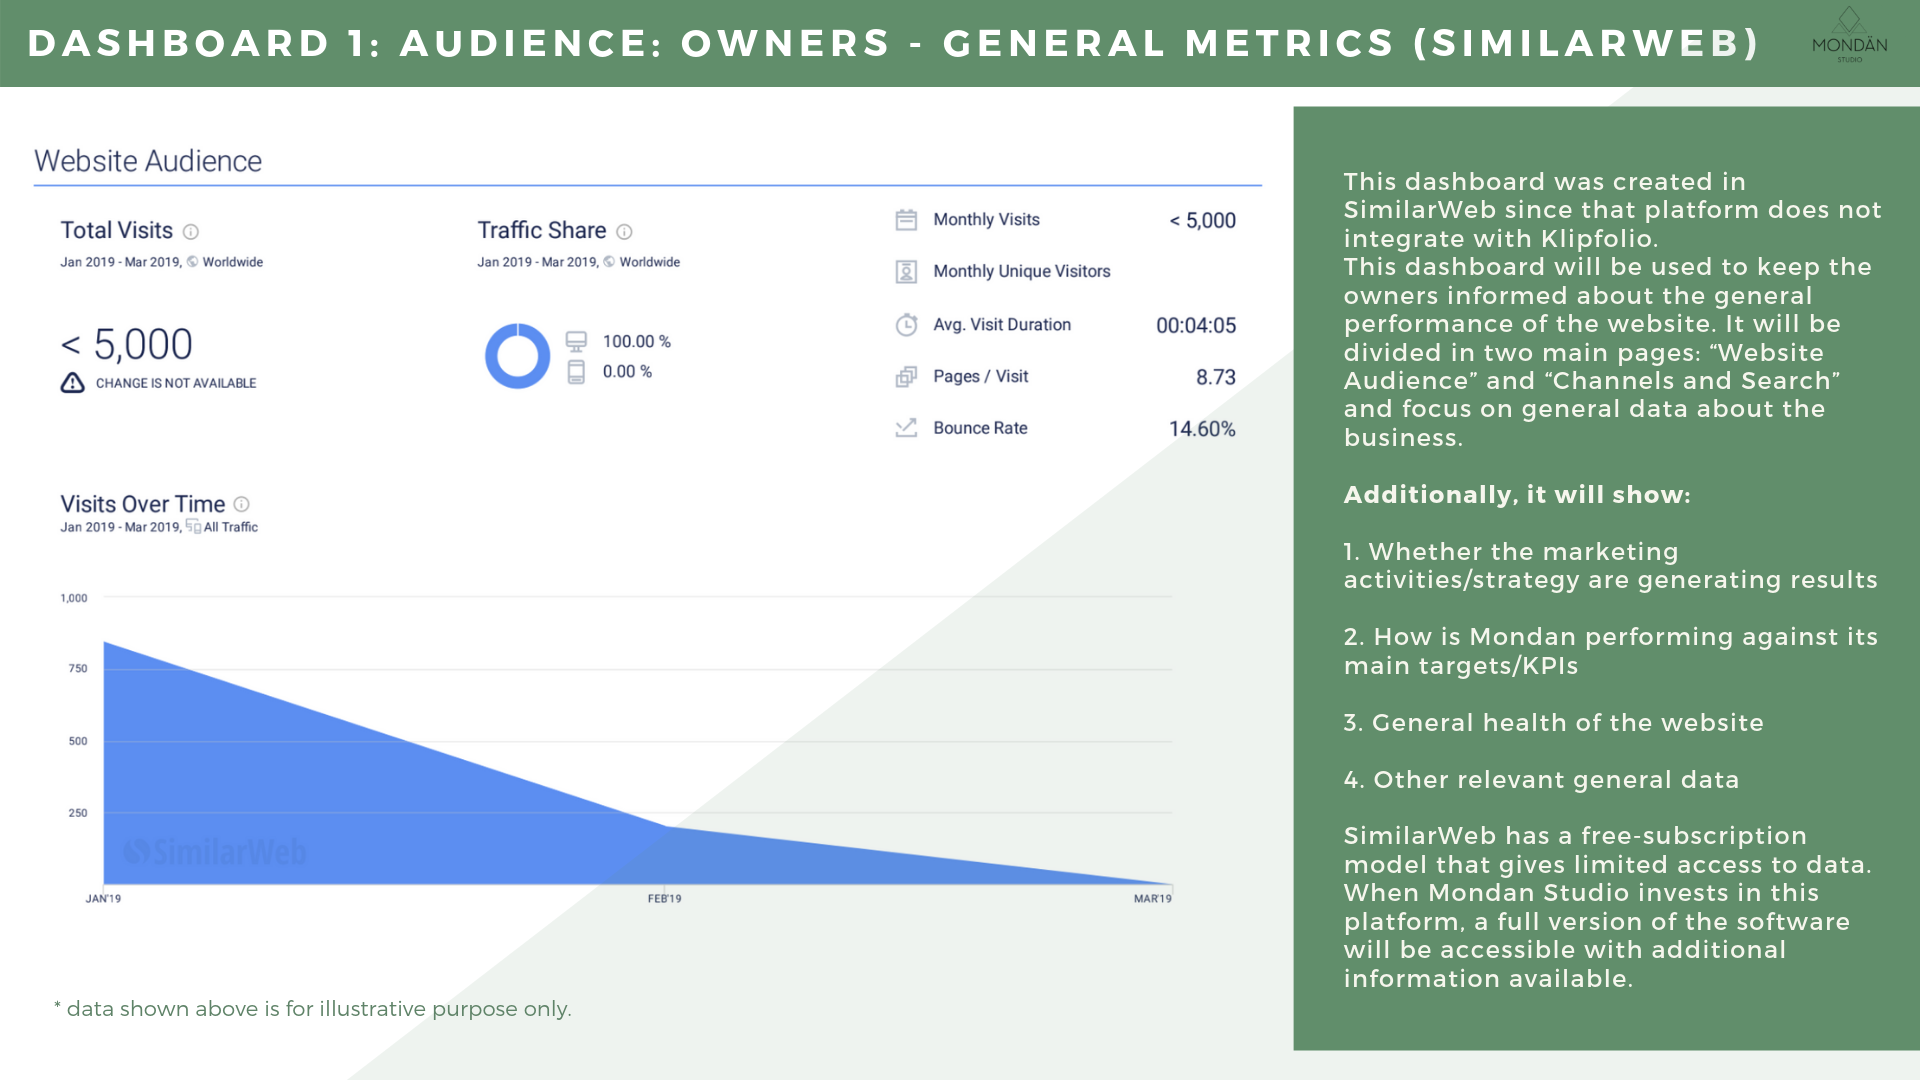This screenshot has width=1920, height=1080.
Task: Click the warning triangle icon
Action: [72, 383]
